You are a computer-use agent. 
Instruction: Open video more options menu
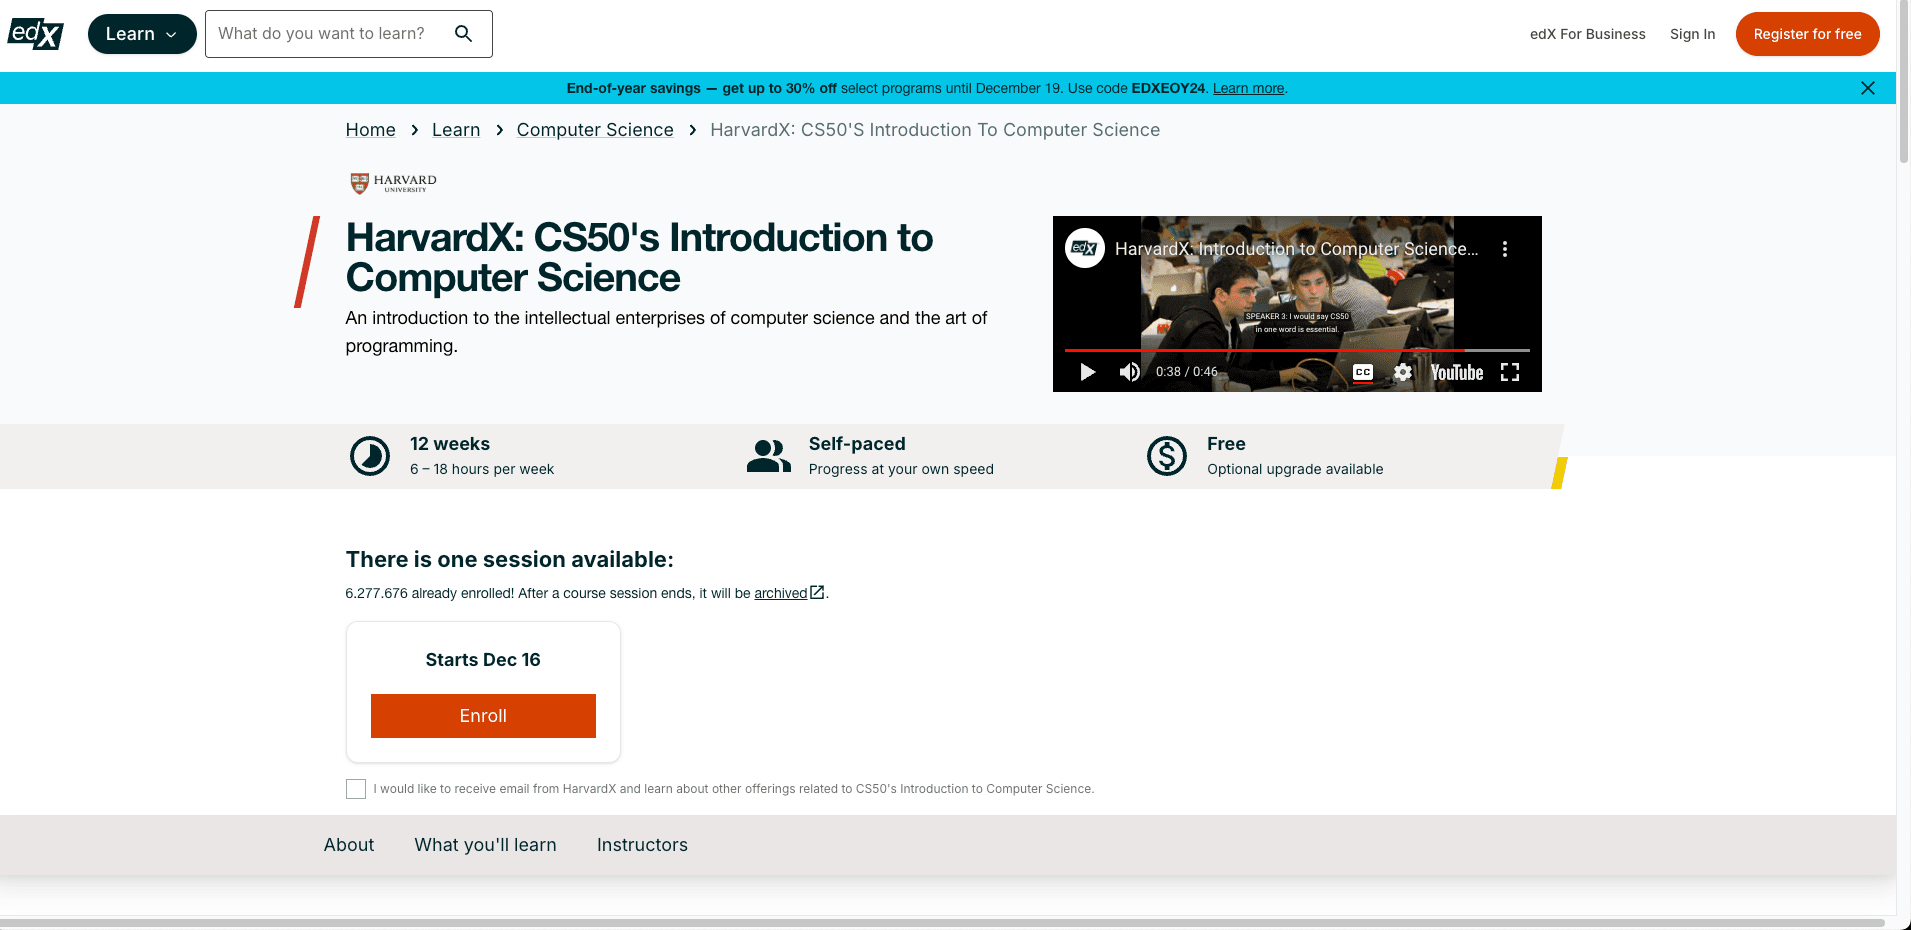coord(1505,249)
